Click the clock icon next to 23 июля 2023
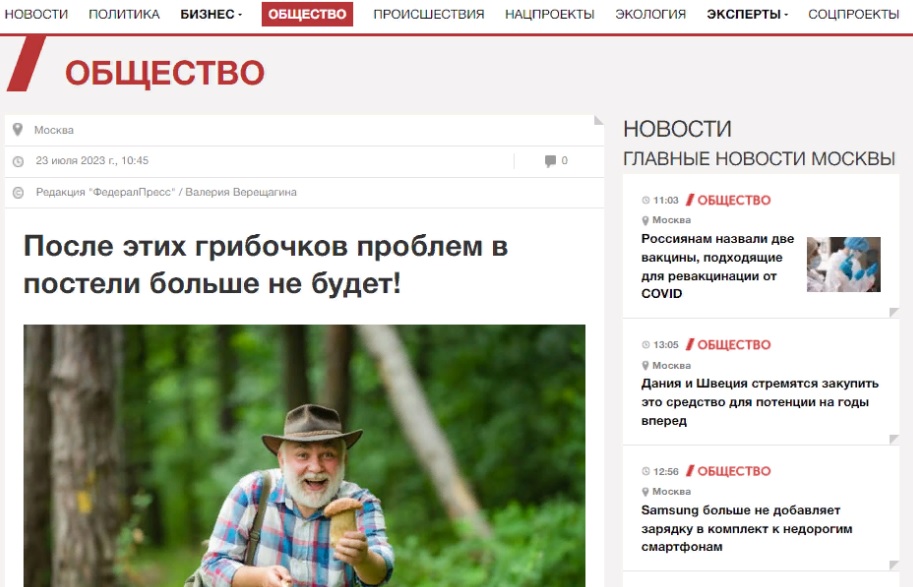This screenshot has width=913, height=587. [x=18, y=161]
